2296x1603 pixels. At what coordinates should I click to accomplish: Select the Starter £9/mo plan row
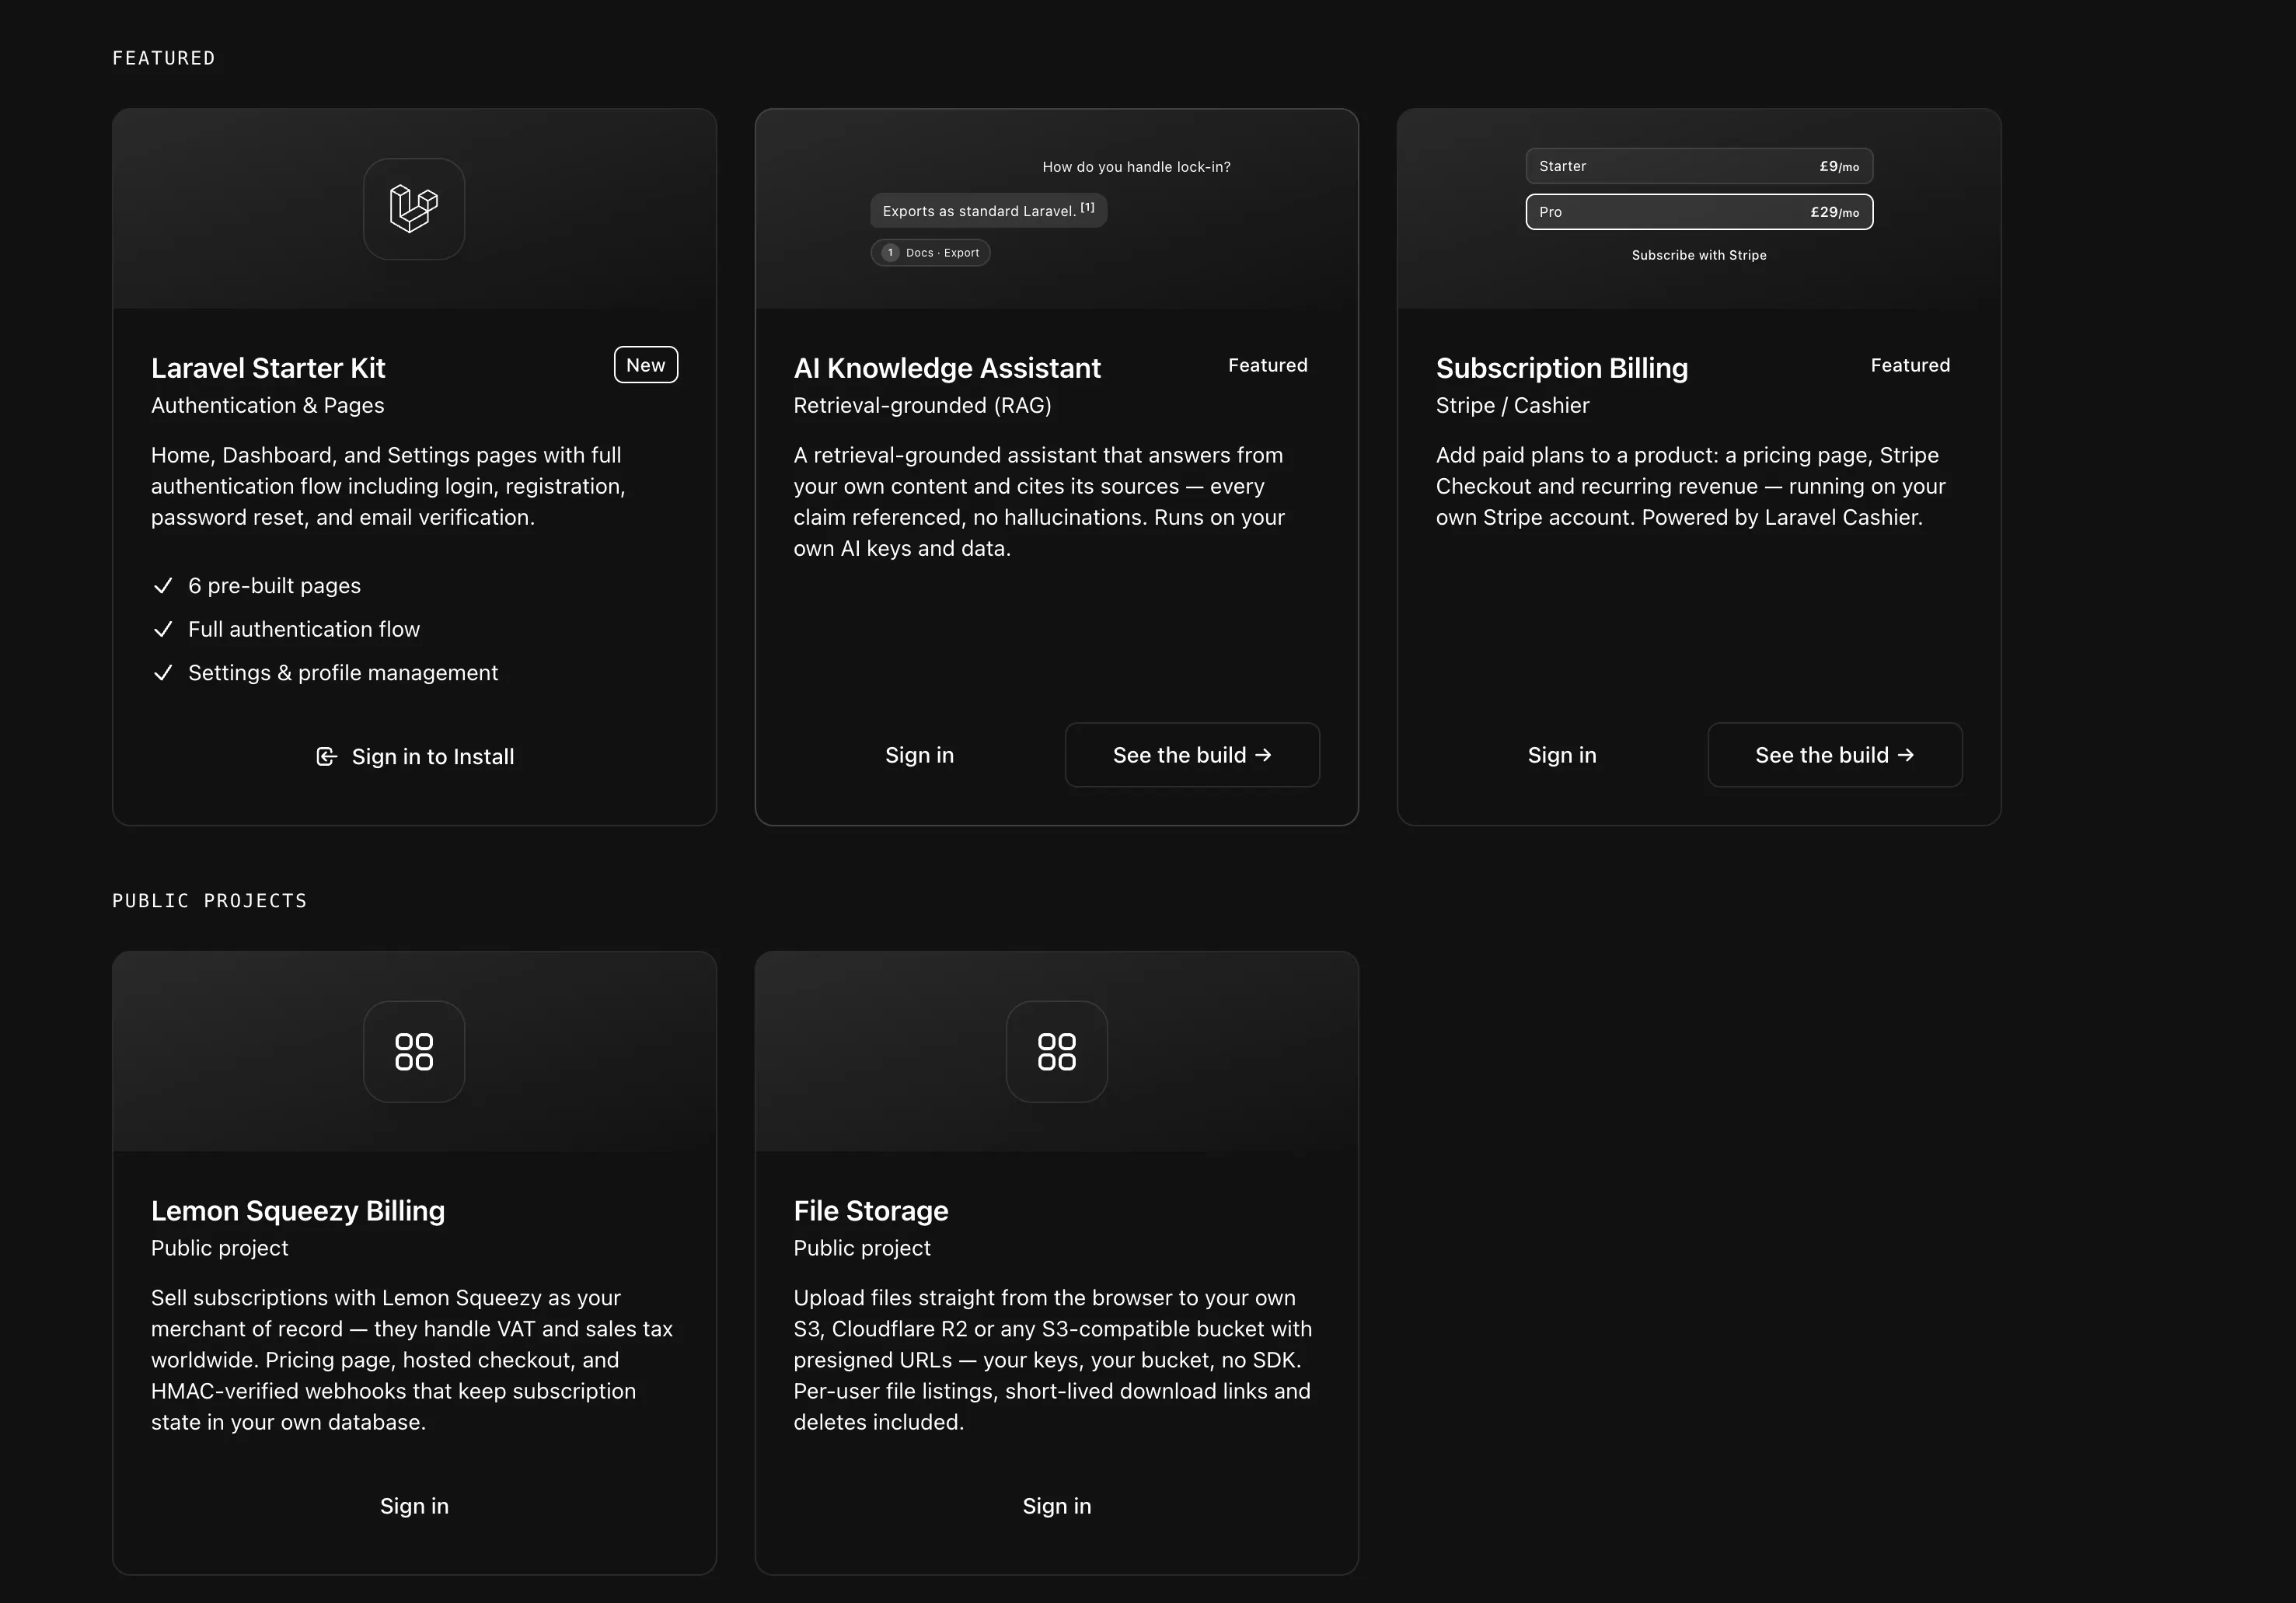click(x=1699, y=166)
